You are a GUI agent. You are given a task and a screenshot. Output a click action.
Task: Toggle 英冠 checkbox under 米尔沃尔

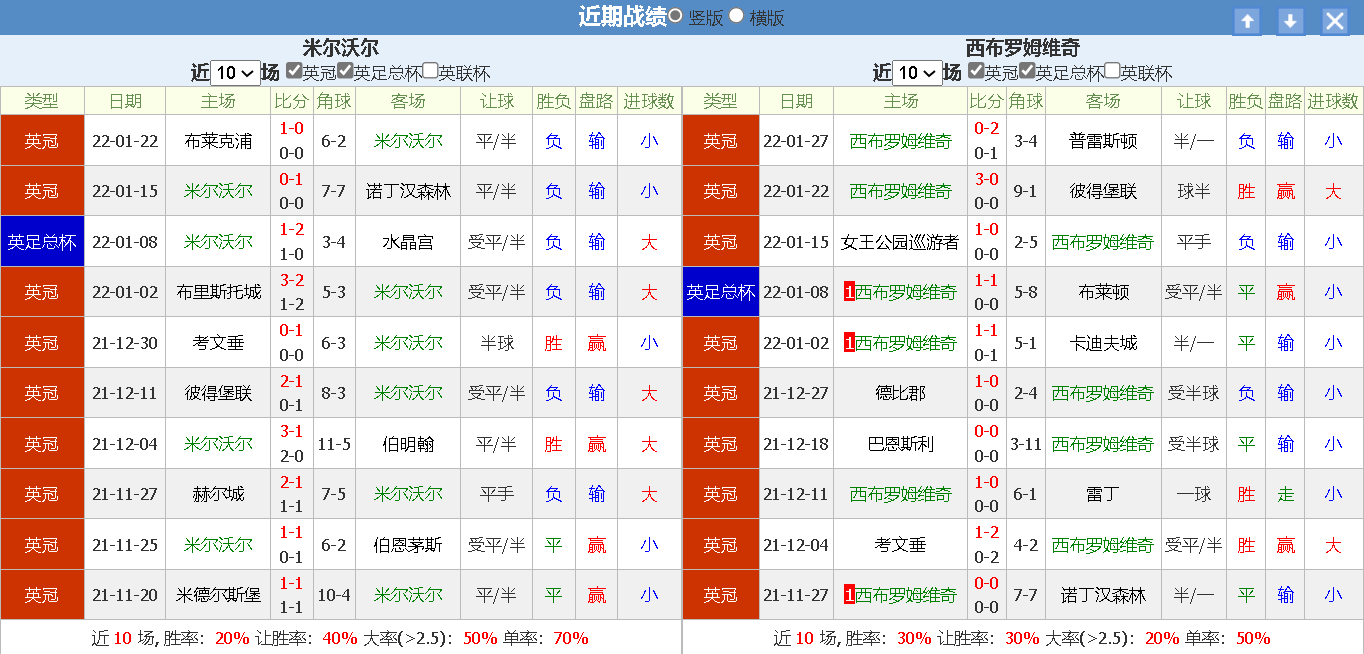tap(294, 71)
